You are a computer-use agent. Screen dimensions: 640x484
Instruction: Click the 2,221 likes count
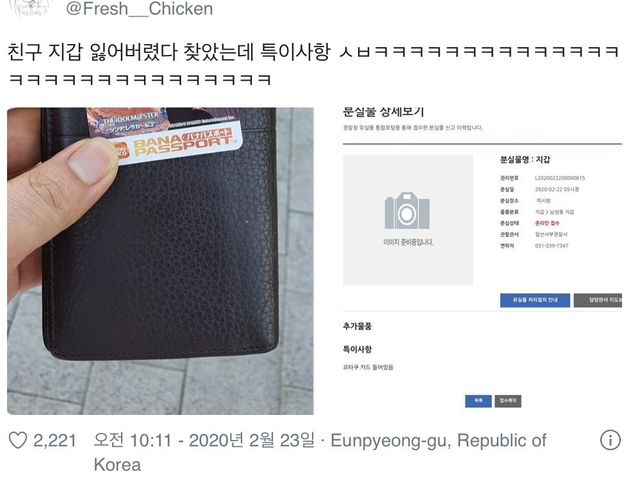55,441
